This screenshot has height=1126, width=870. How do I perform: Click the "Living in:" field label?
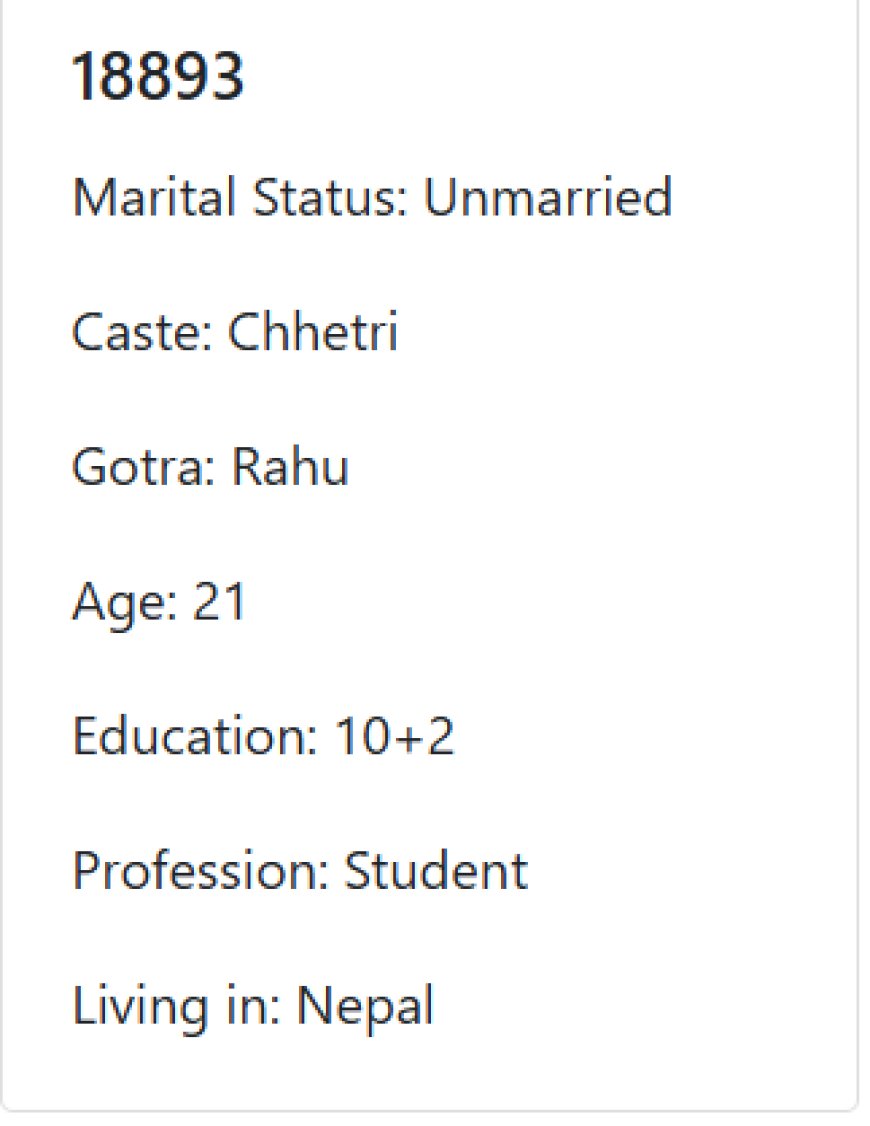(x=177, y=1007)
